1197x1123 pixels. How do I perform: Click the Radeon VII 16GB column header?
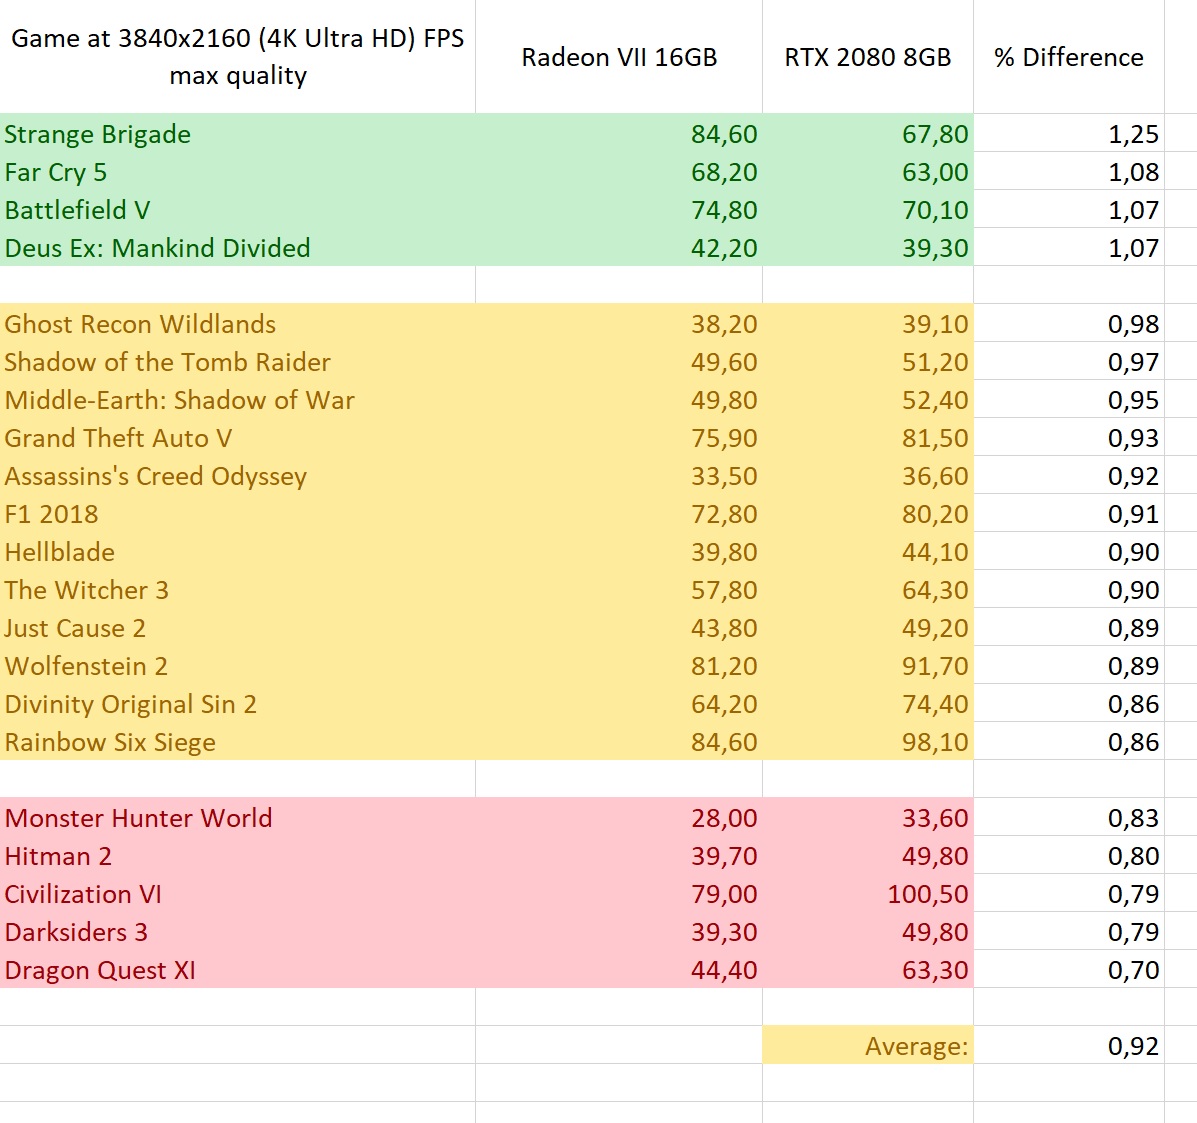pos(619,56)
